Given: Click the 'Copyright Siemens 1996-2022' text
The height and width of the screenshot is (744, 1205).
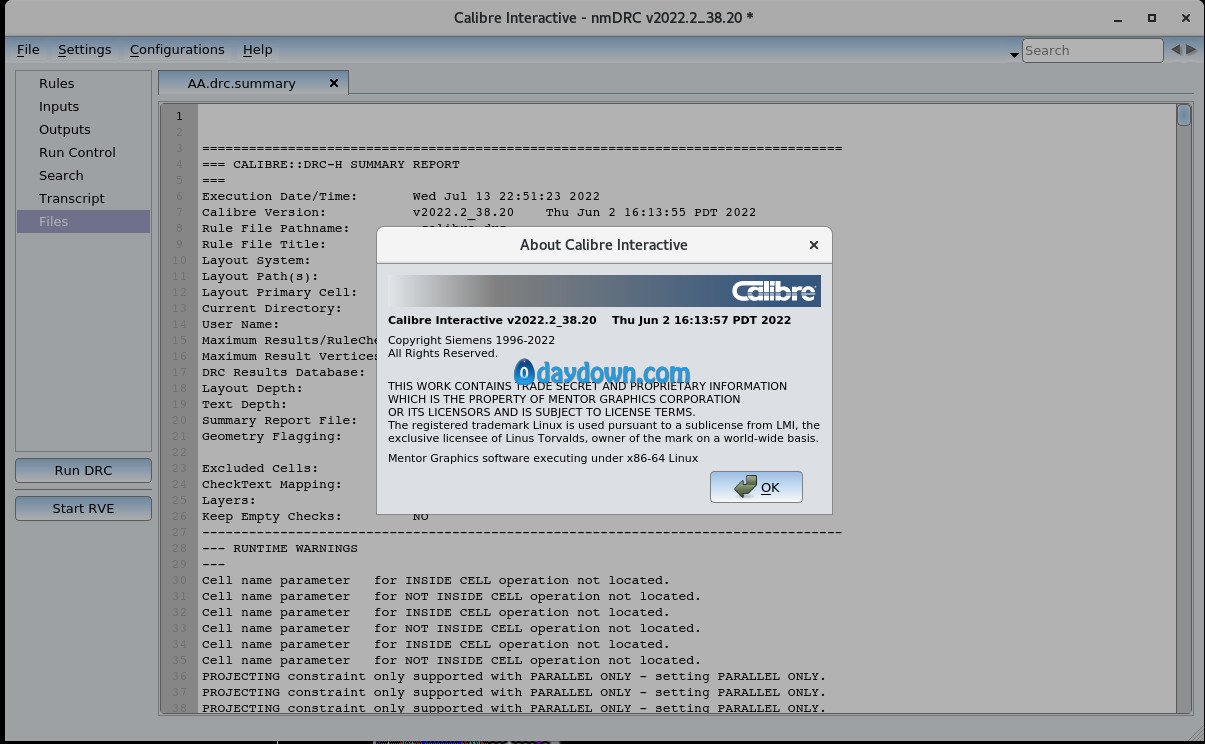Looking at the screenshot, I should [x=471, y=340].
